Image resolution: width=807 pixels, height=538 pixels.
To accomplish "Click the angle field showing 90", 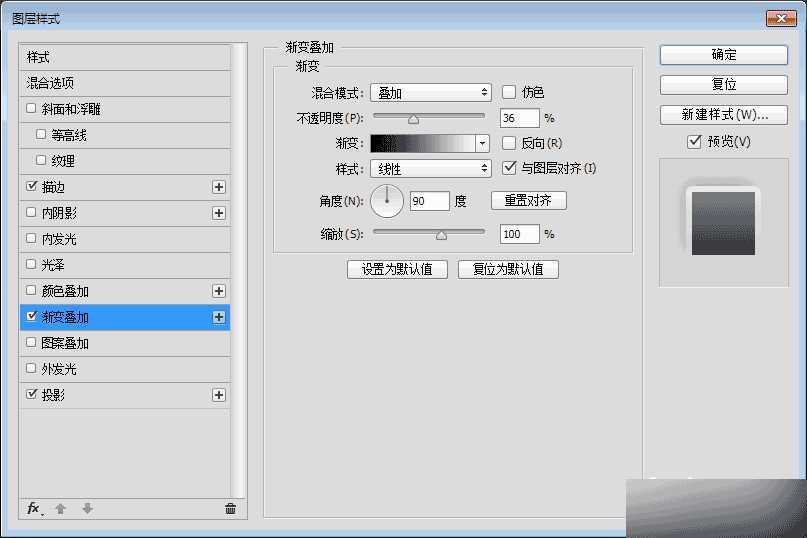I will pos(430,201).
